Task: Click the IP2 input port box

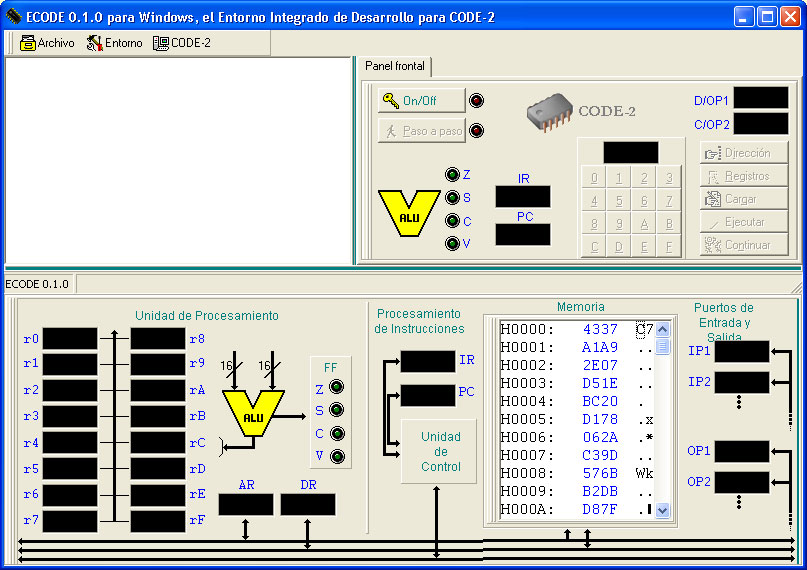Action: (742, 382)
